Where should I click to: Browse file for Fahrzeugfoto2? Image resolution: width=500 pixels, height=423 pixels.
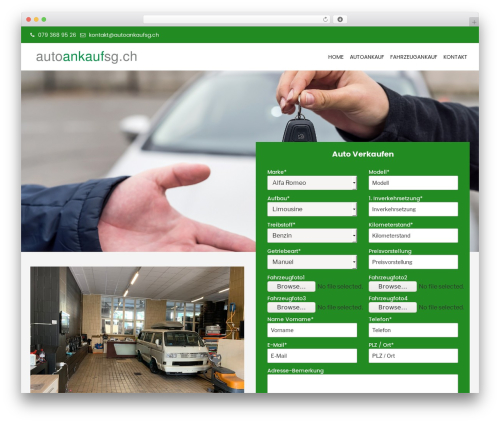392,286
